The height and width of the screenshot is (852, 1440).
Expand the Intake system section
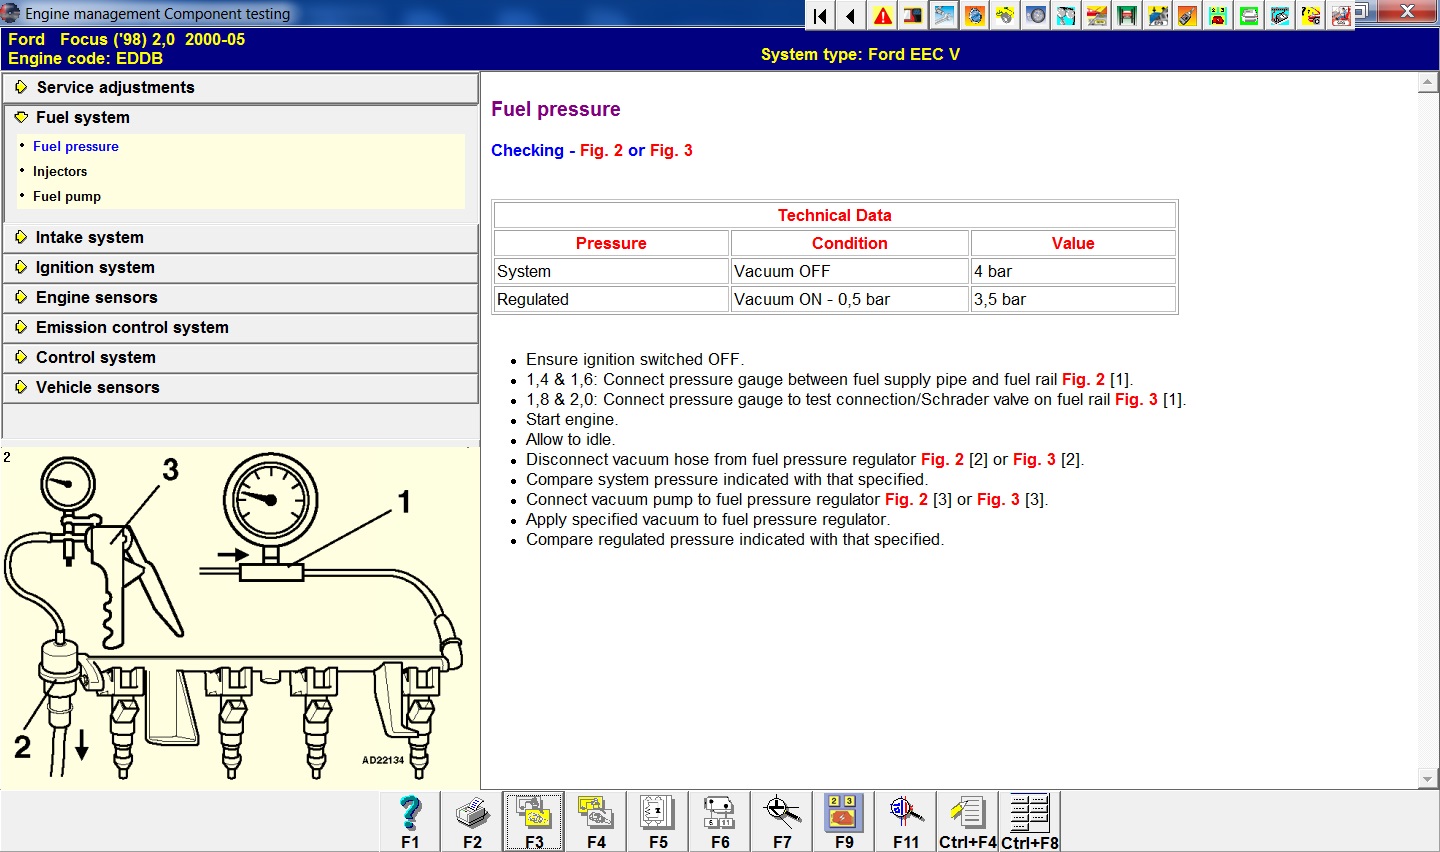[90, 237]
